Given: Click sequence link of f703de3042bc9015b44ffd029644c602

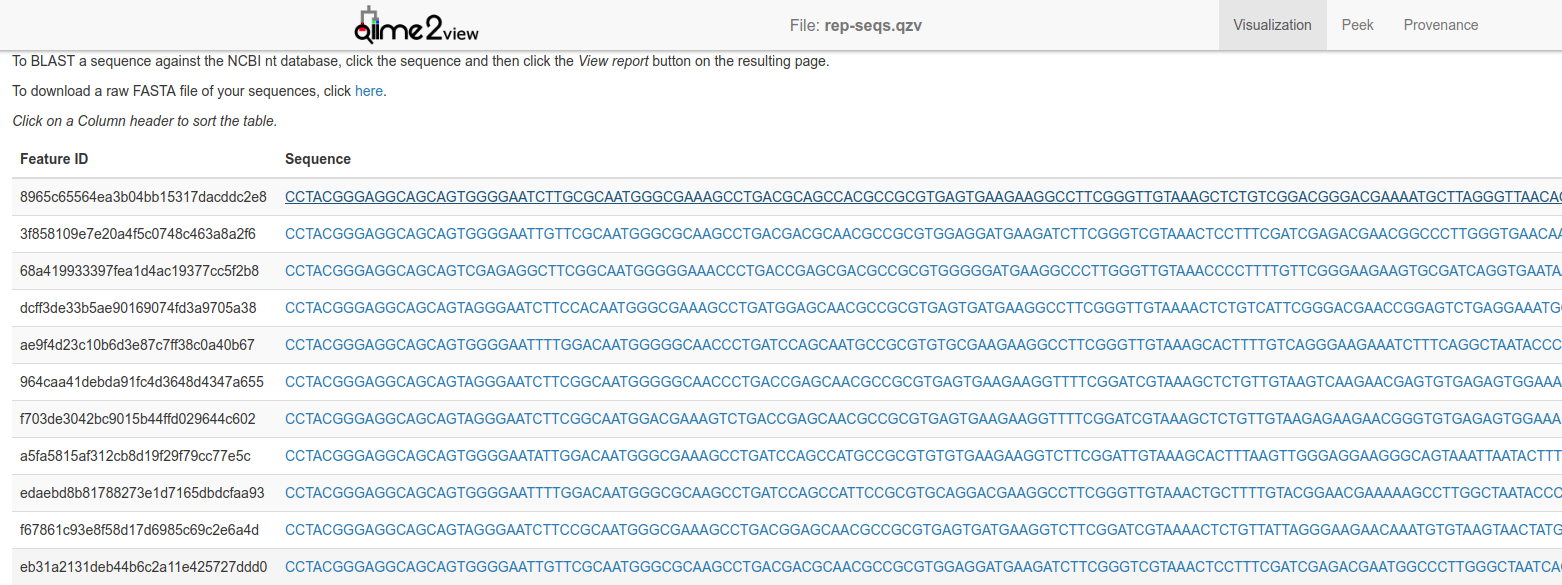Looking at the screenshot, I should [923, 419].
